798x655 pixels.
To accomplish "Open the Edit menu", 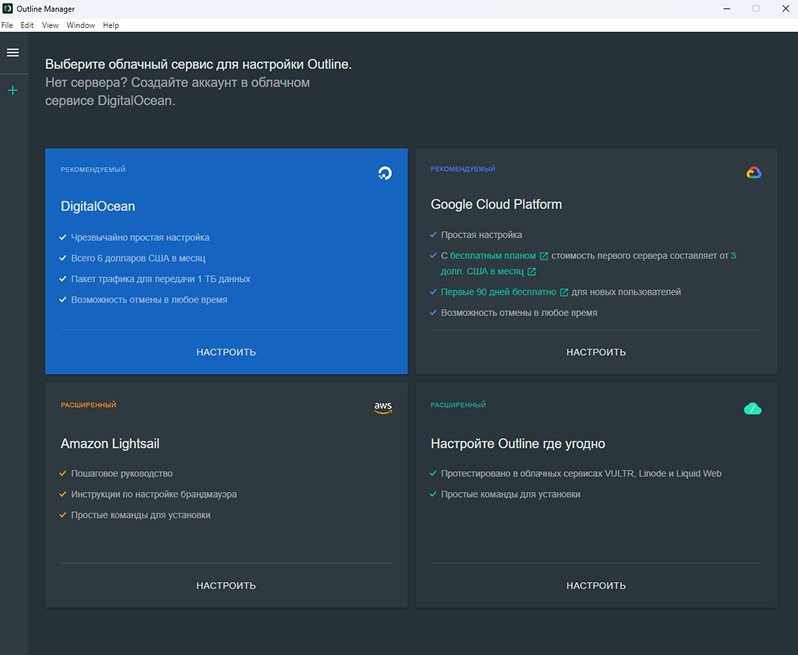I will click(x=27, y=25).
